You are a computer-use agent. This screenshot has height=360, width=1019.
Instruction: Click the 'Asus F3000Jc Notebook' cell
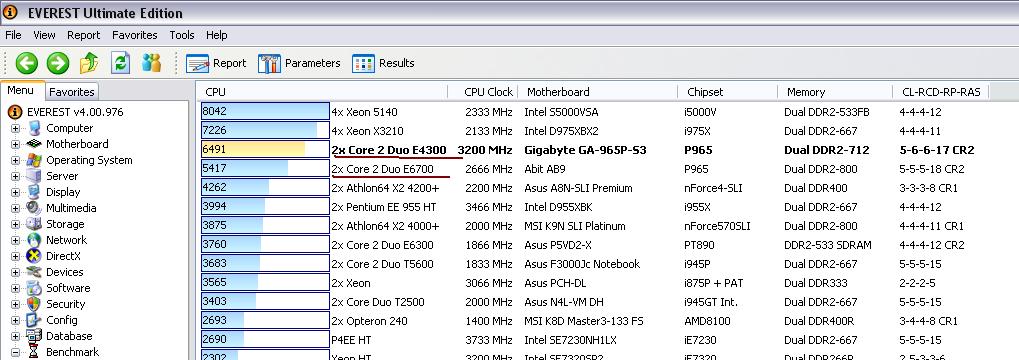[x=582, y=264]
